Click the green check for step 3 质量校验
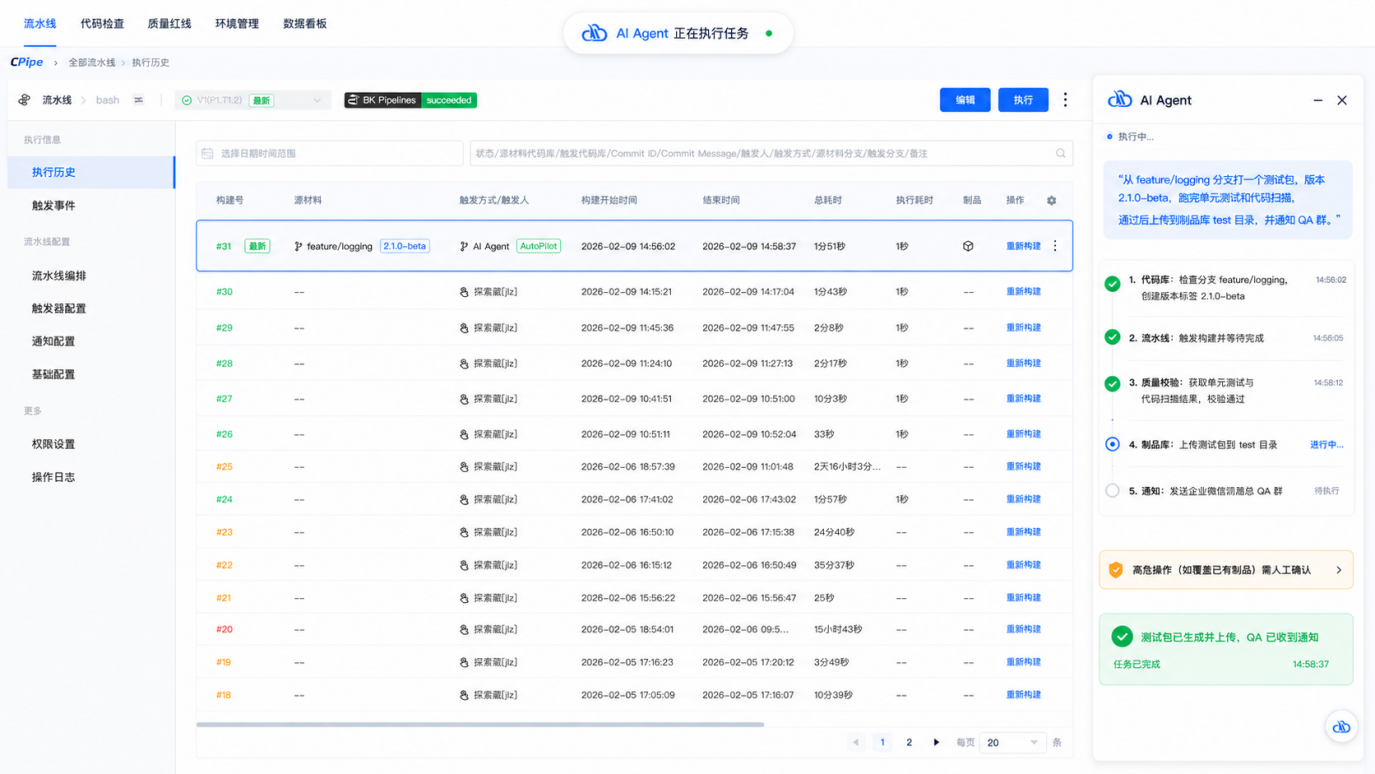 pos(1112,384)
